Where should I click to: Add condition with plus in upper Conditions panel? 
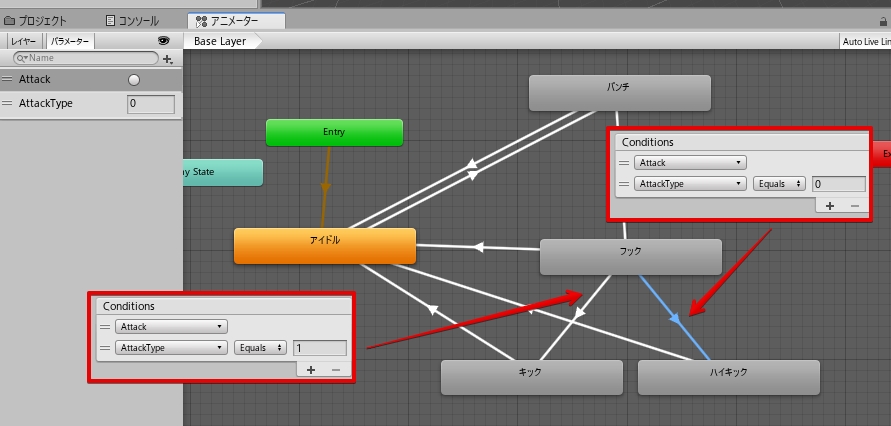tap(830, 206)
